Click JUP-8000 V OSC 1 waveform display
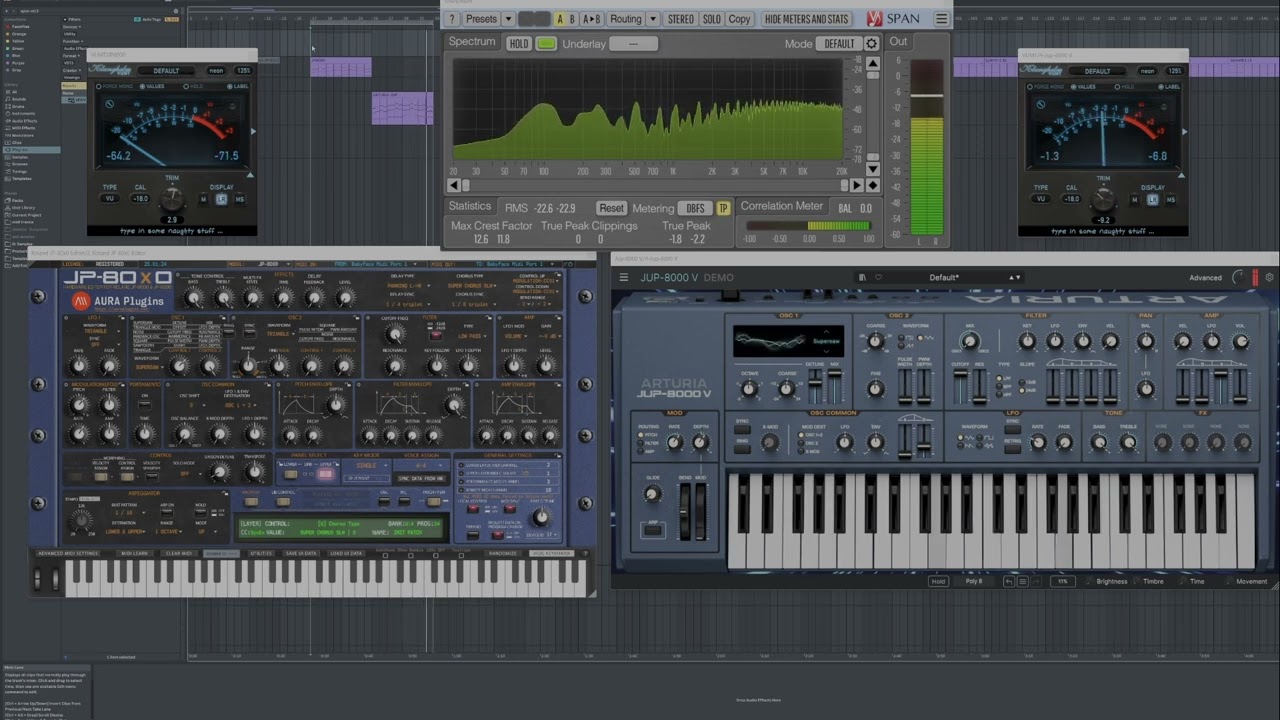The image size is (1280, 720). (x=788, y=340)
